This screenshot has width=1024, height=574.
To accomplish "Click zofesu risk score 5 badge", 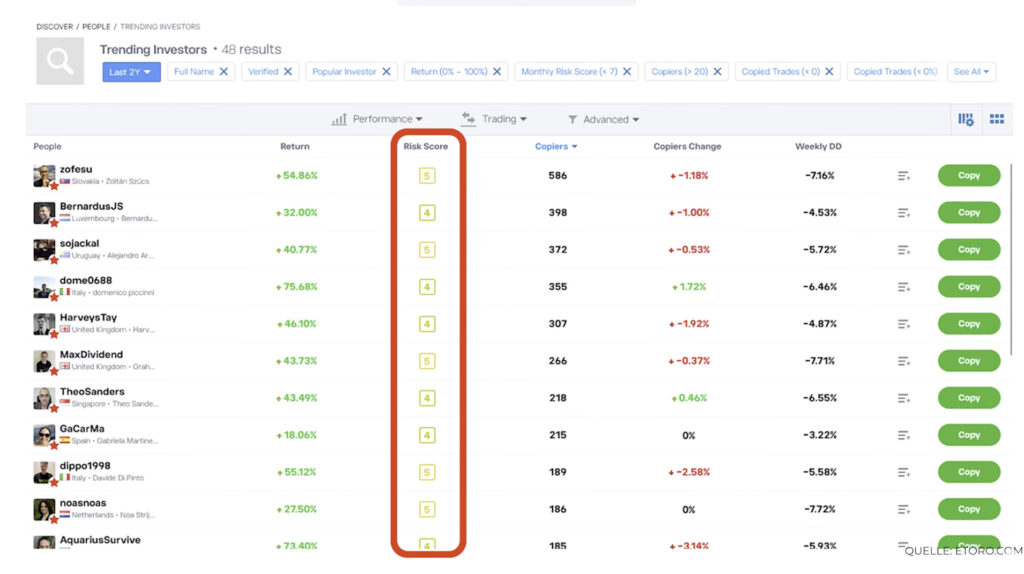I will coord(427,176).
